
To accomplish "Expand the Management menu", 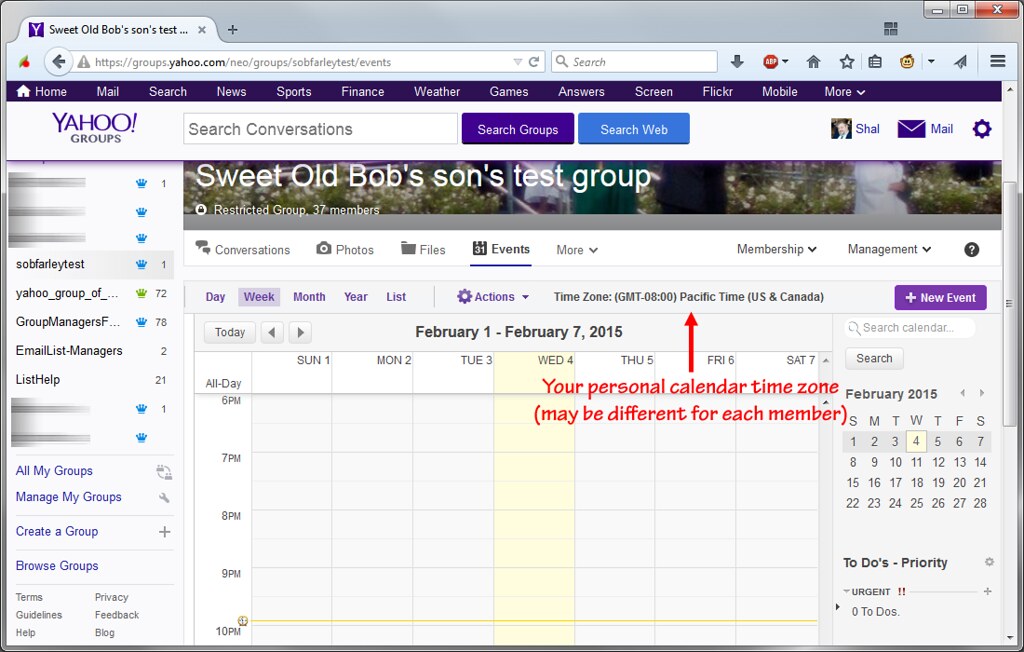I will [x=889, y=249].
